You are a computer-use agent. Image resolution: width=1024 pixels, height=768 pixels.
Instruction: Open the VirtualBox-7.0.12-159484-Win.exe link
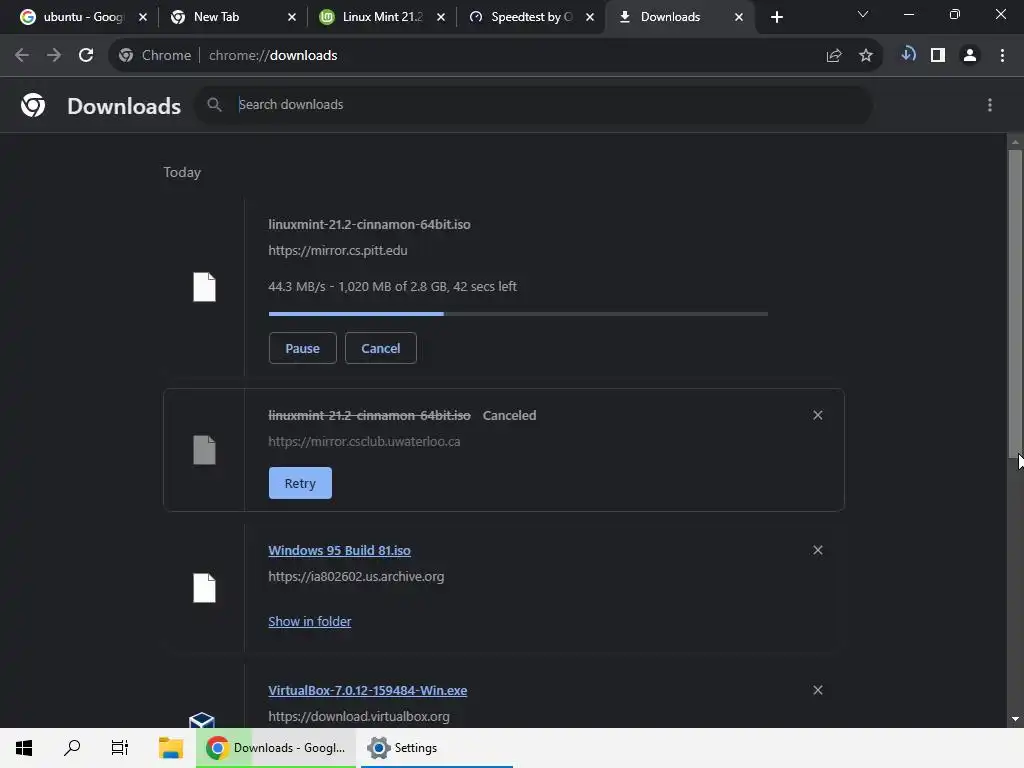point(368,690)
